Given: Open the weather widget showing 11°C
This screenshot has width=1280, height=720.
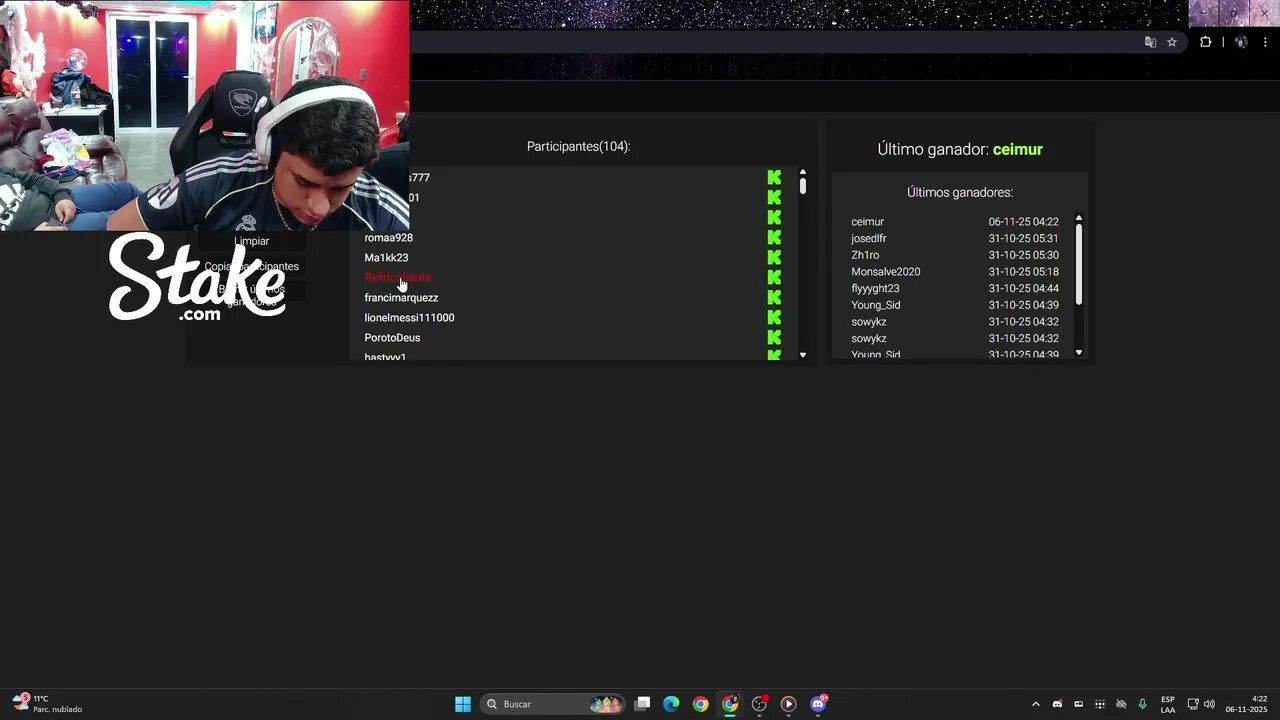Looking at the screenshot, I should 48,704.
